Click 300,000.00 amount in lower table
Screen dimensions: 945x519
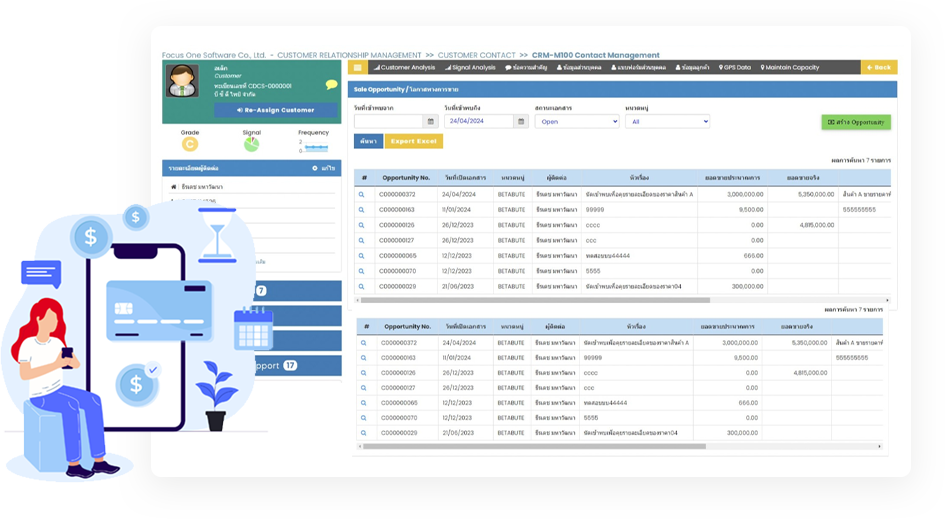click(x=742, y=433)
